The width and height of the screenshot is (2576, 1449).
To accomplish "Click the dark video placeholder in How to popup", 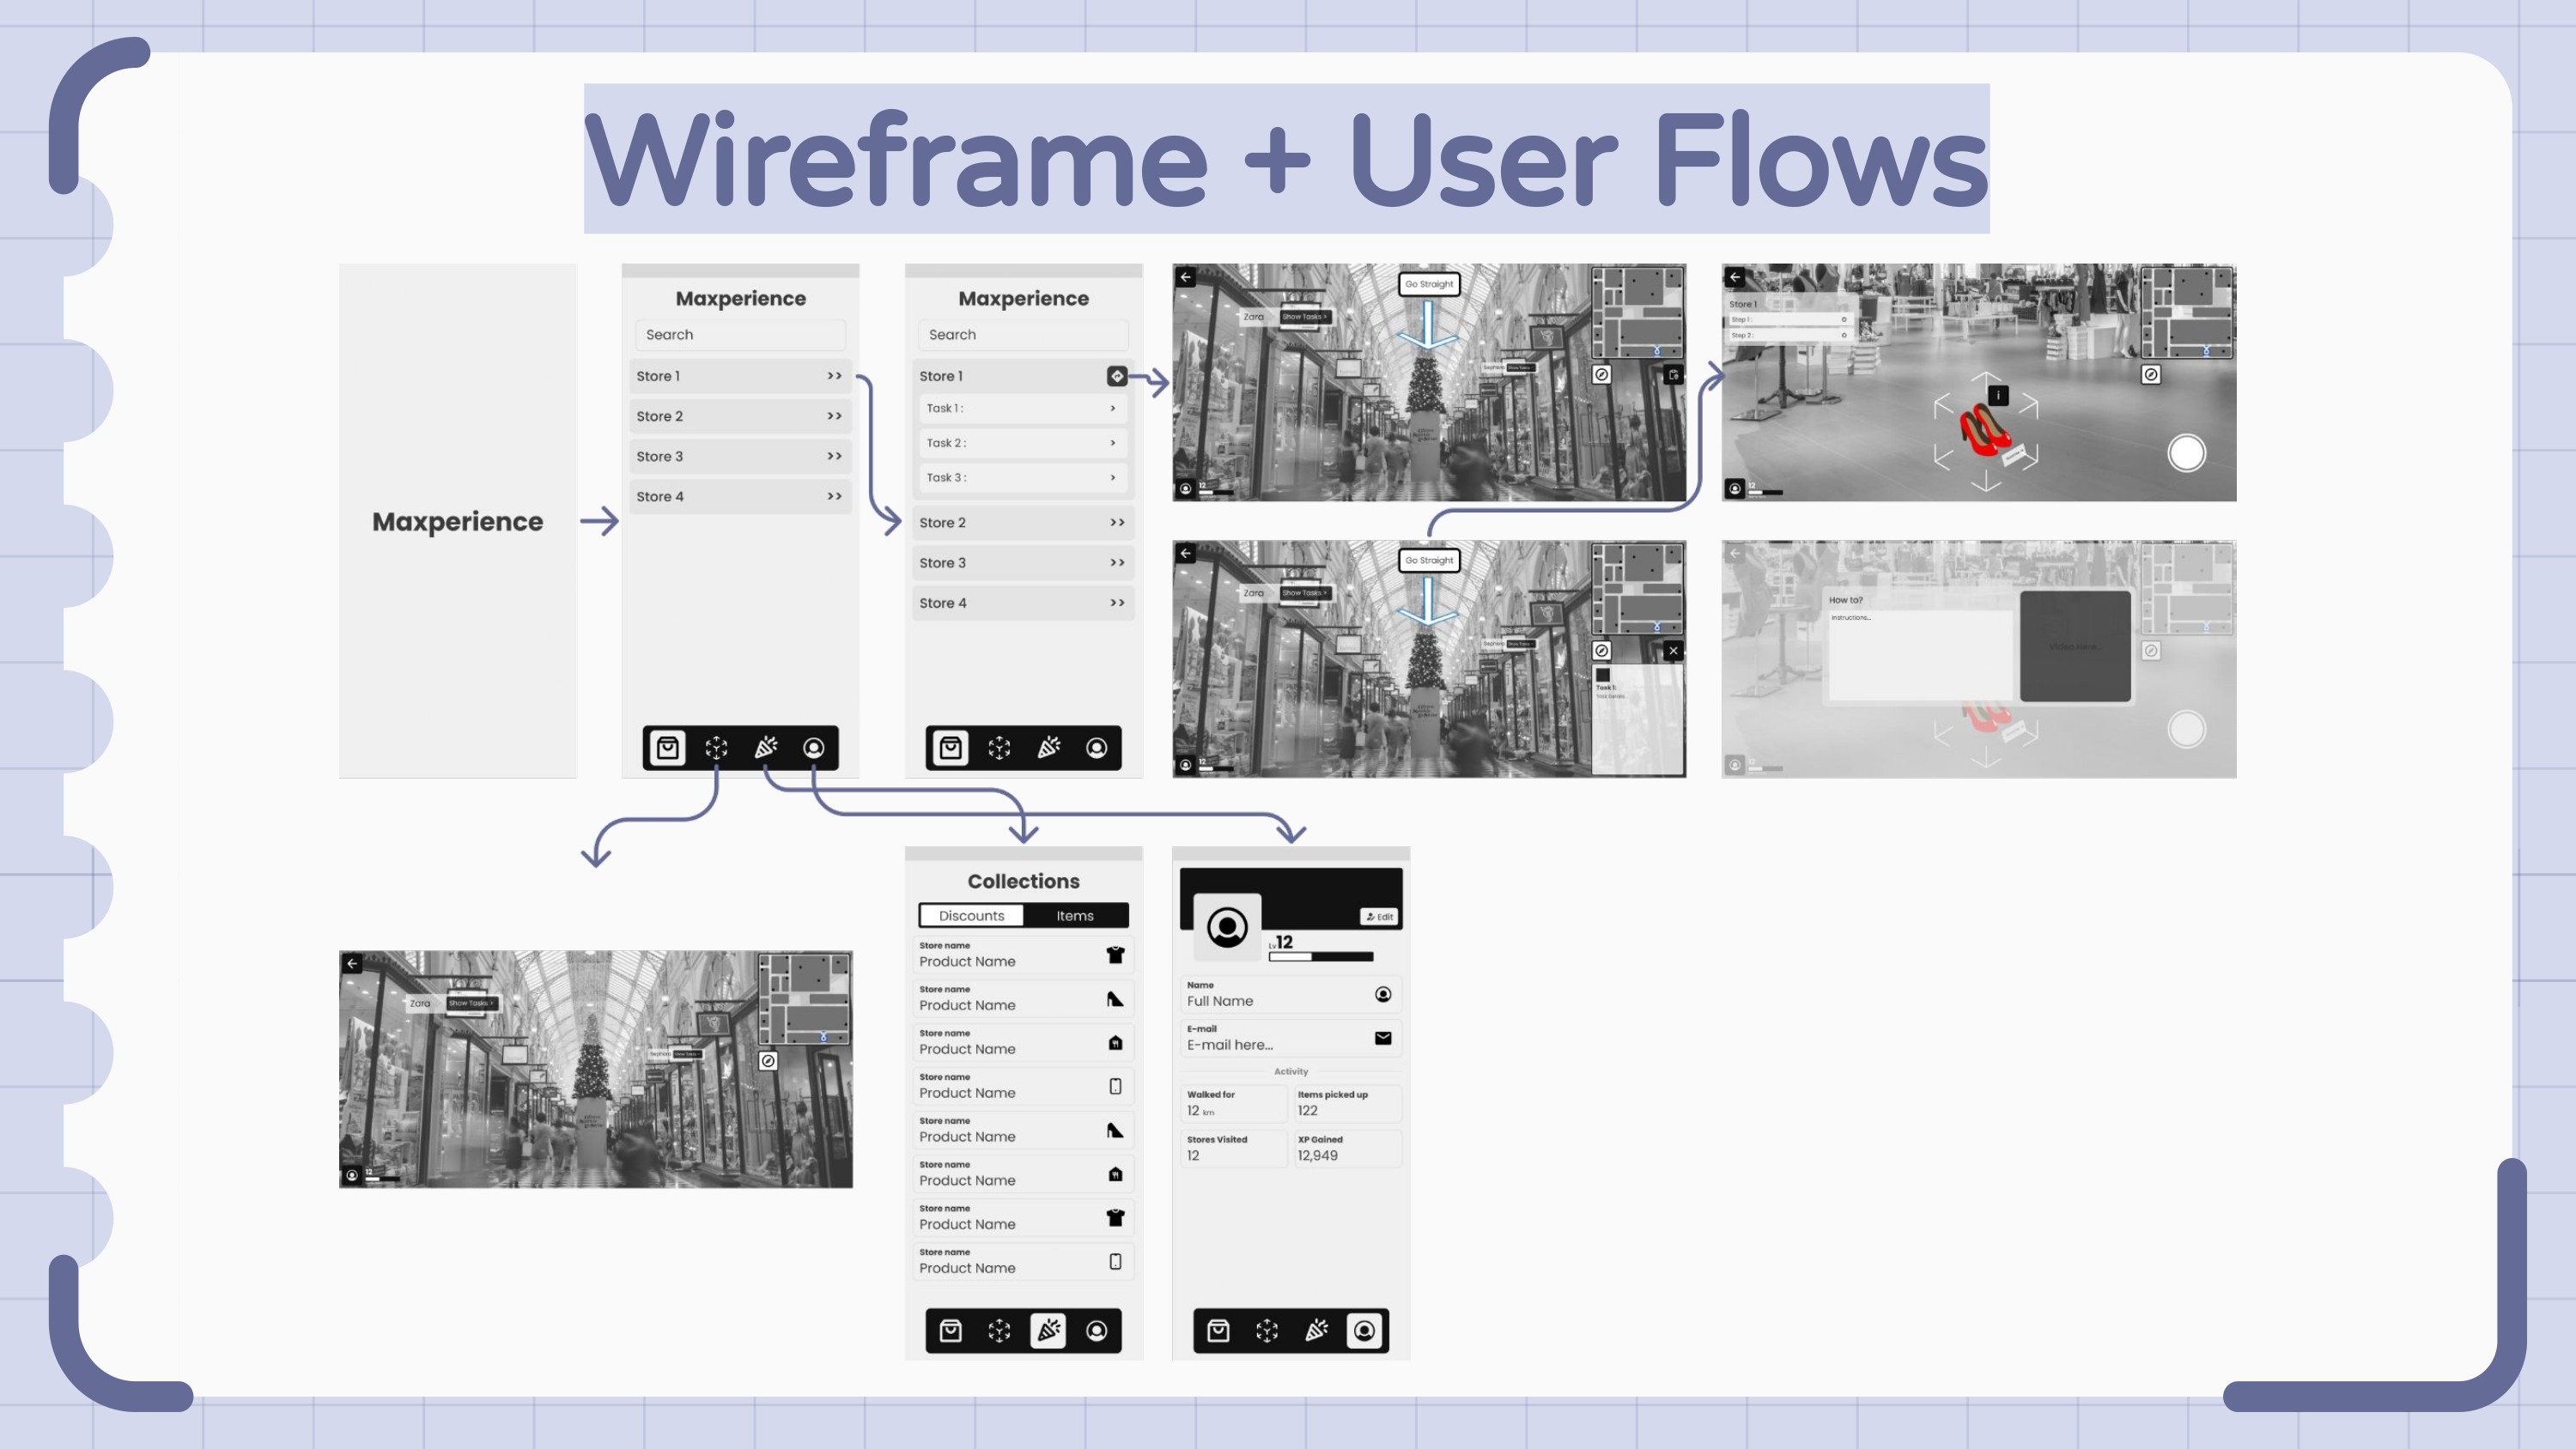I will click(x=2075, y=646).
